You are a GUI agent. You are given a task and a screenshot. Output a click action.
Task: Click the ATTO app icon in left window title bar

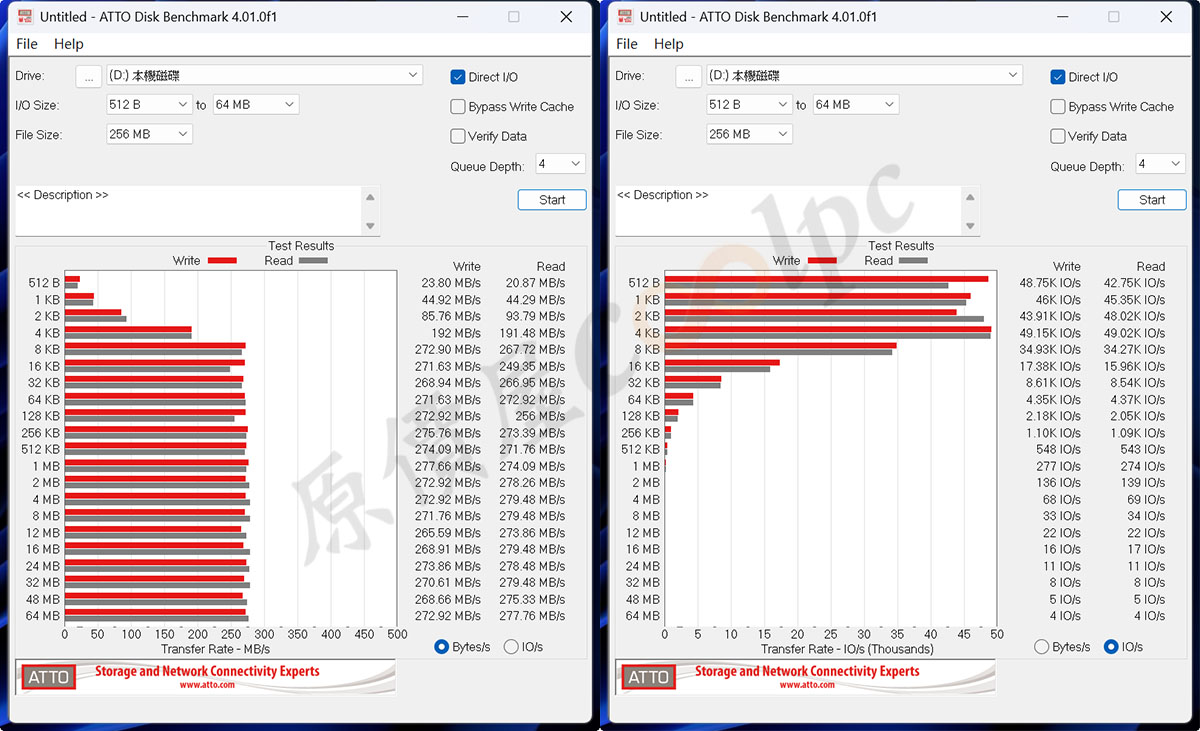pyautogui.click(x=24, y=17)
